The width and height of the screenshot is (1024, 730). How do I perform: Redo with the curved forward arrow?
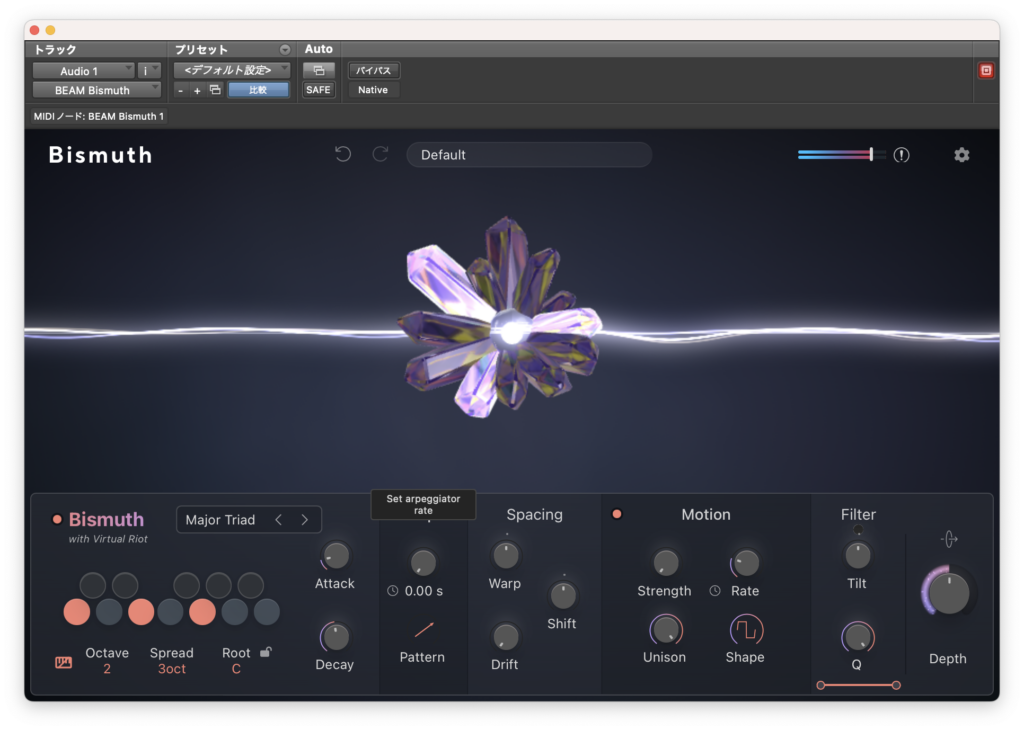(x=380, y=154)
